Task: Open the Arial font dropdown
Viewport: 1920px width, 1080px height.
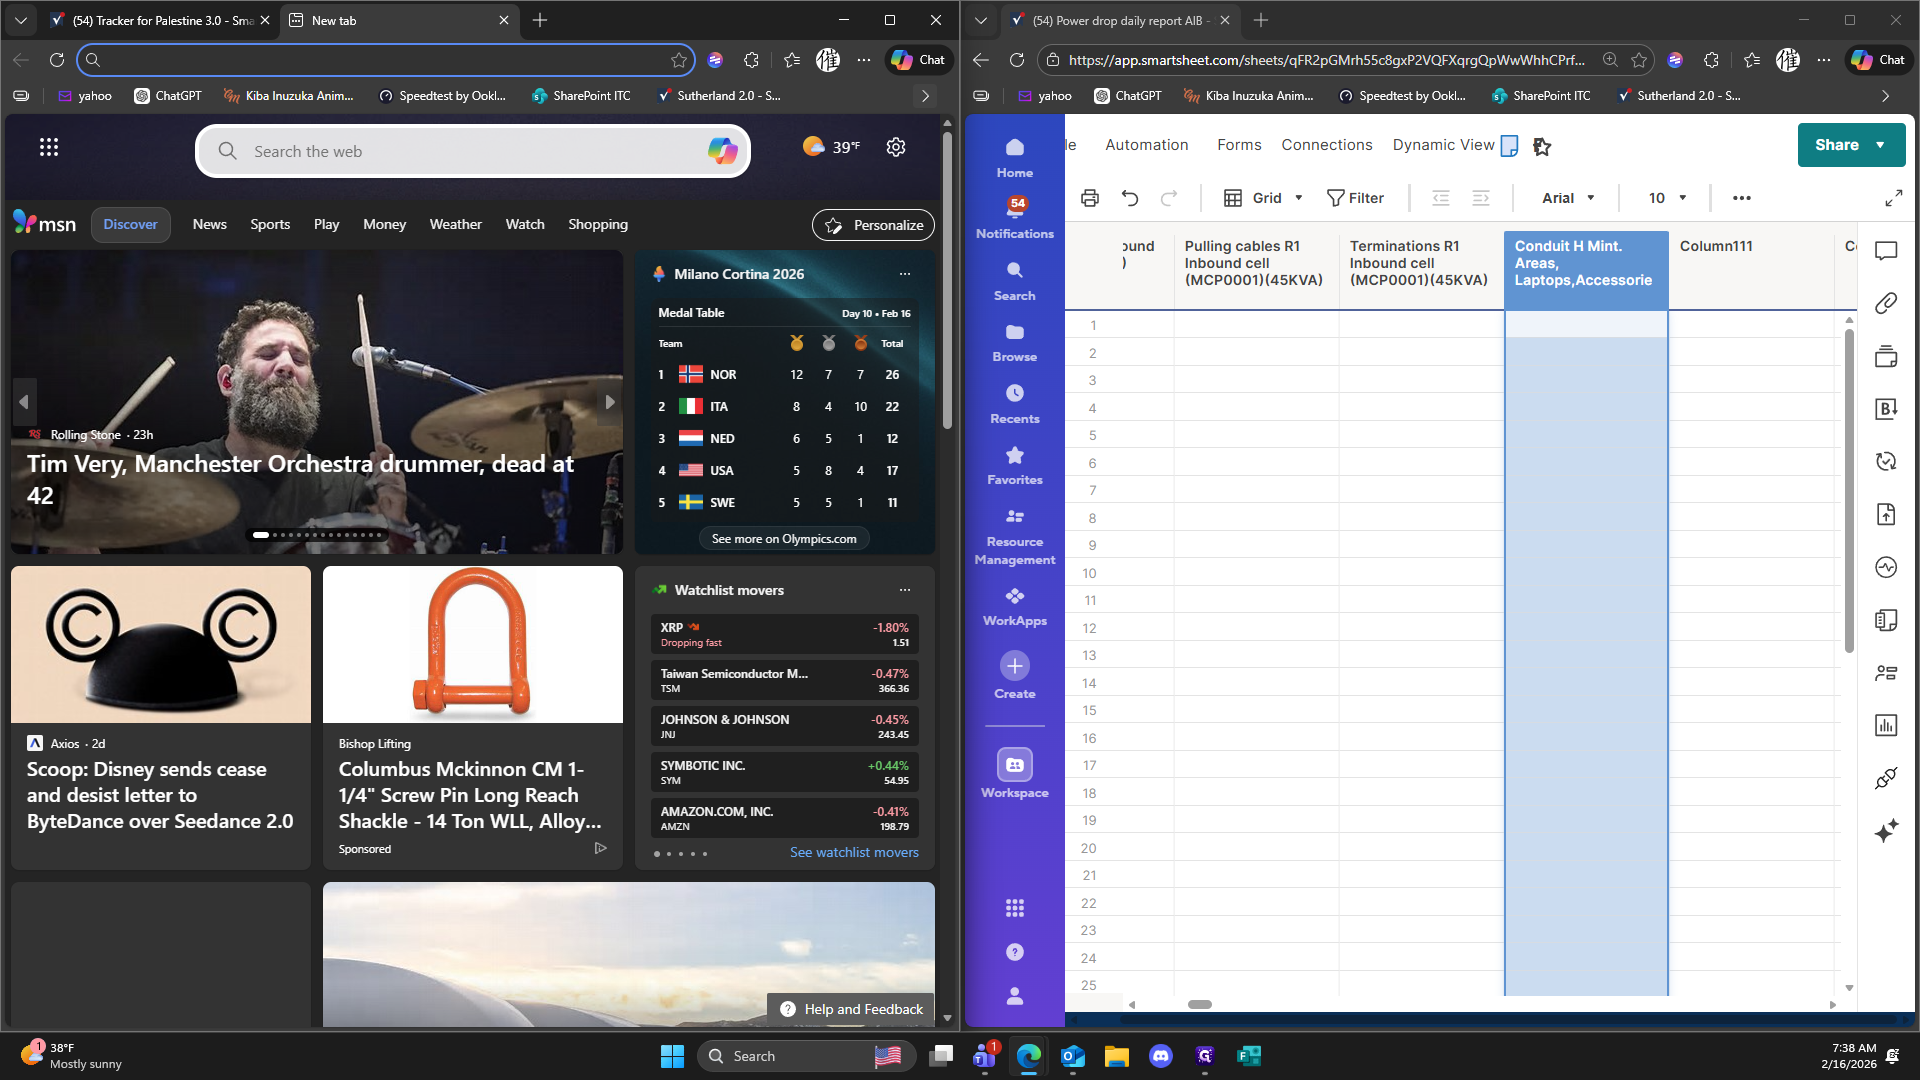Action: tap(1568, 198)
